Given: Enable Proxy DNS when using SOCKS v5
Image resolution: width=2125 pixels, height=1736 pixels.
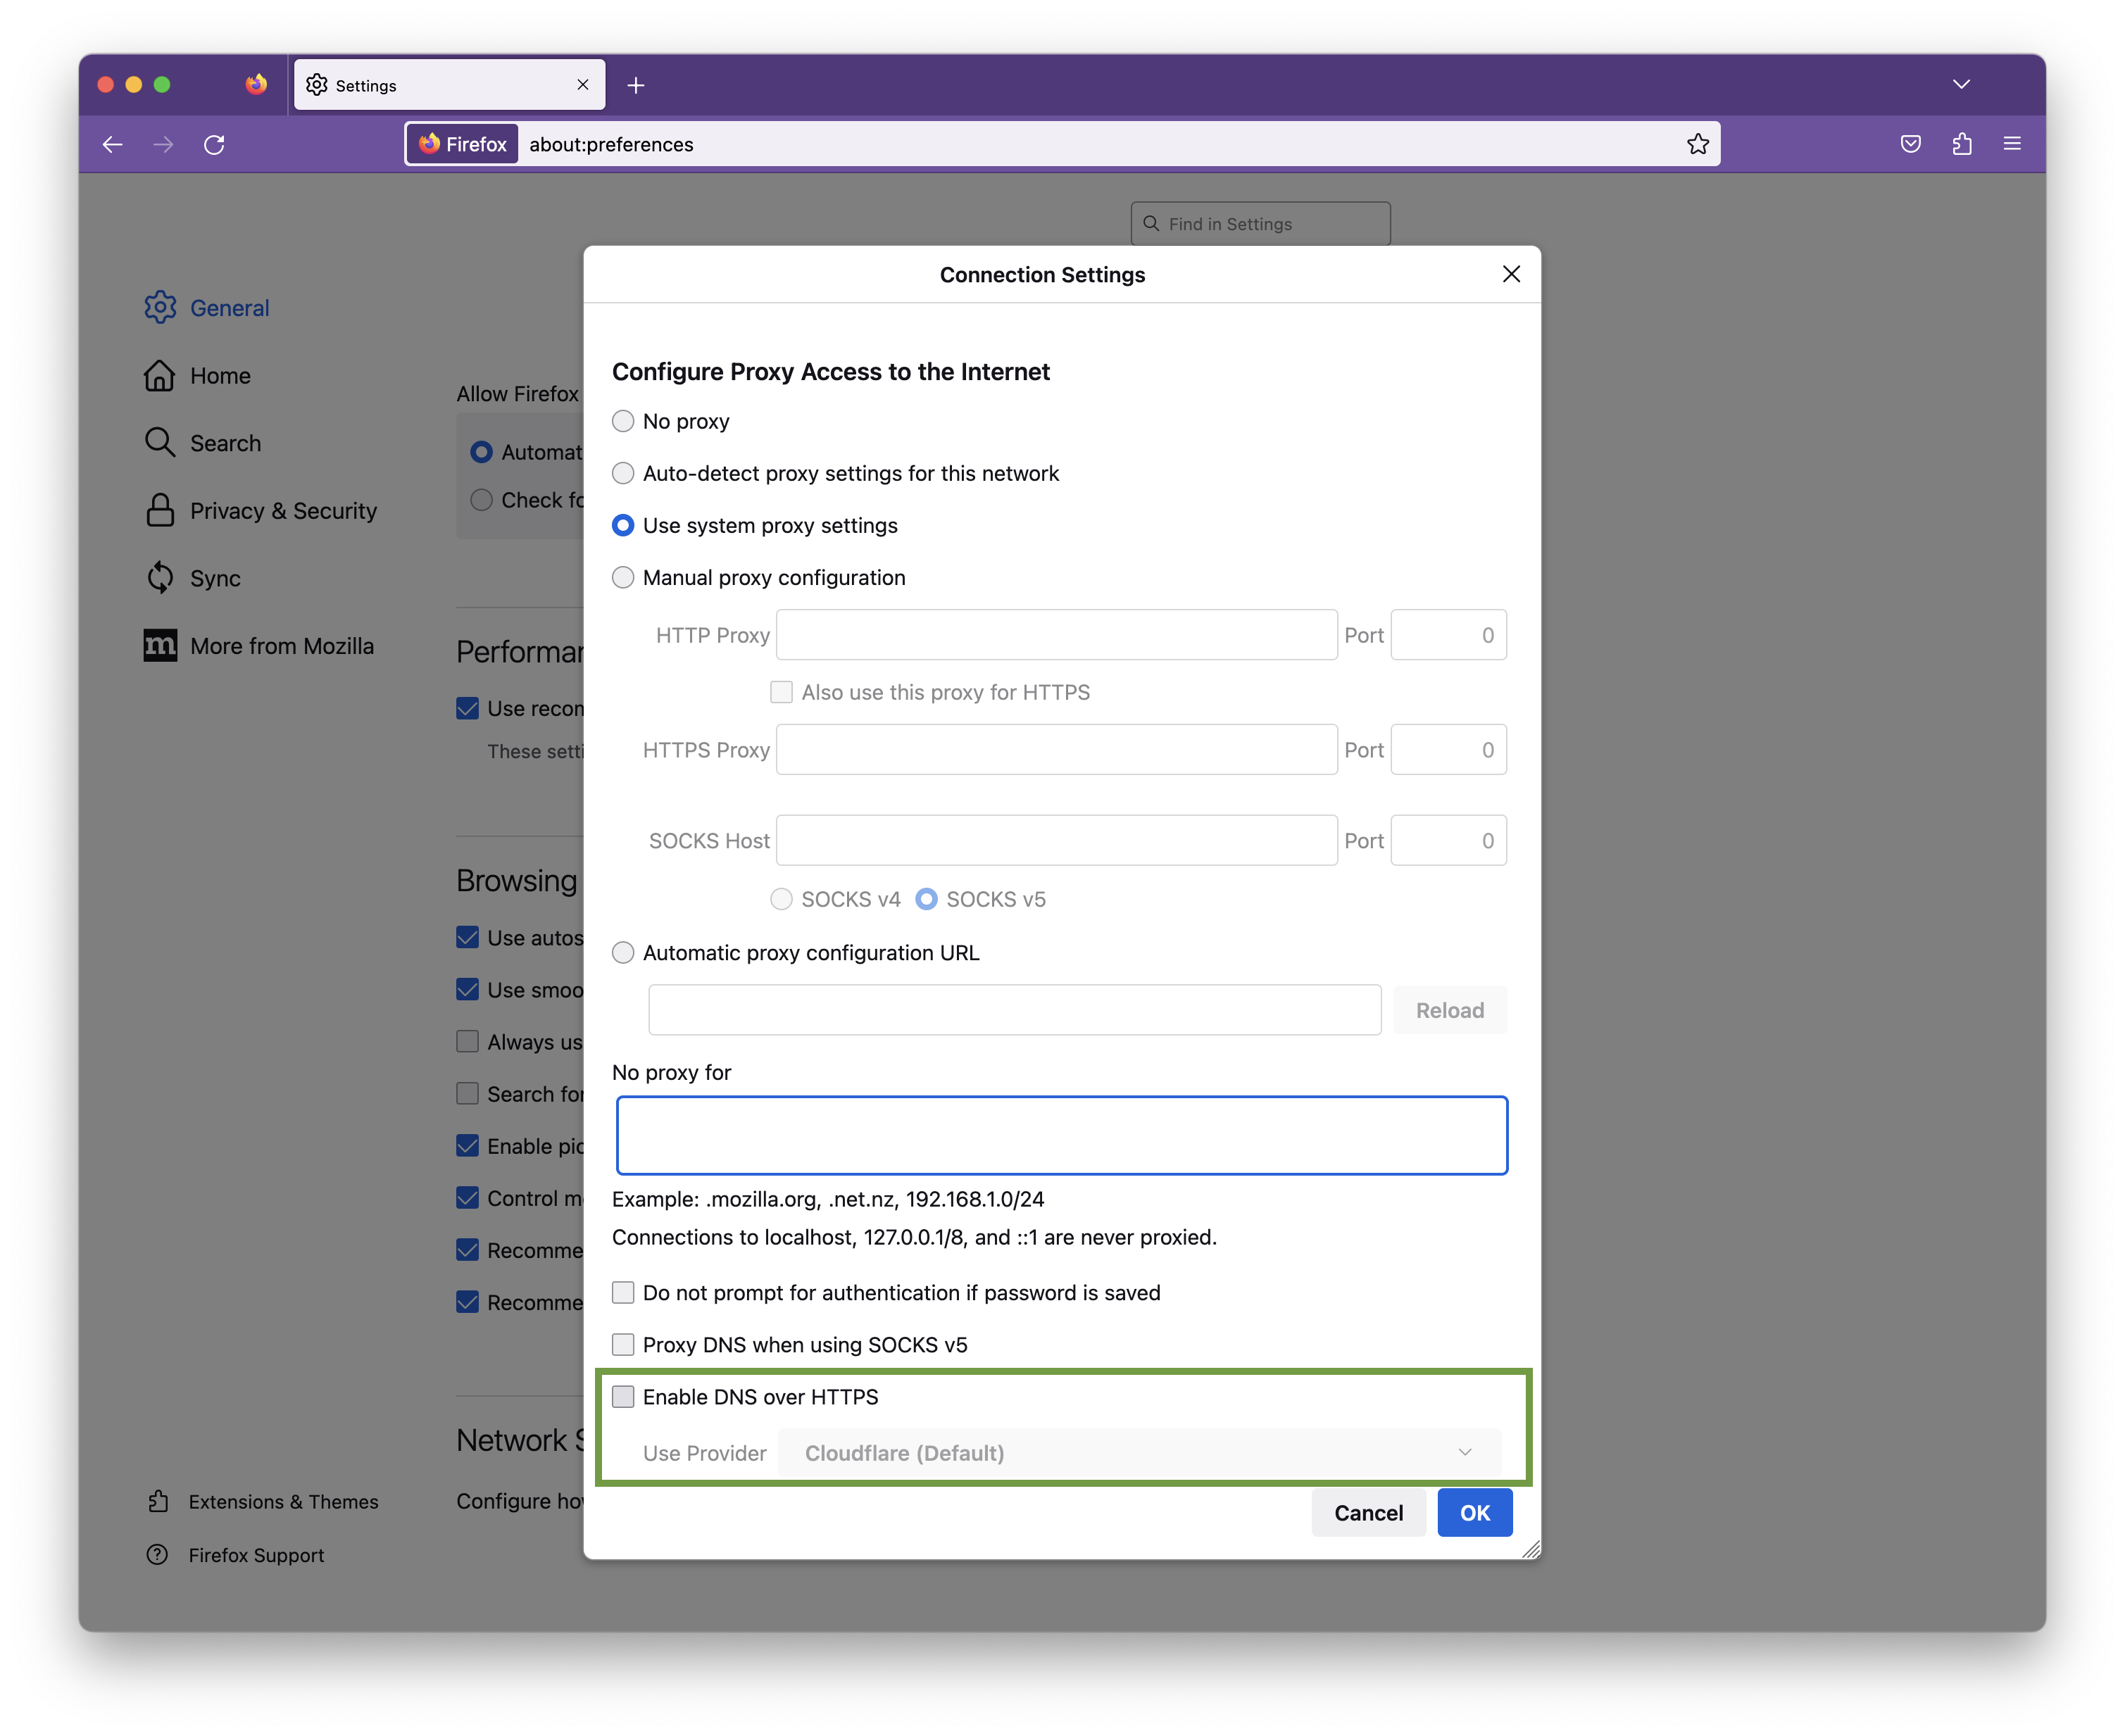Looking at the screenshot, I should (623, 1344).
